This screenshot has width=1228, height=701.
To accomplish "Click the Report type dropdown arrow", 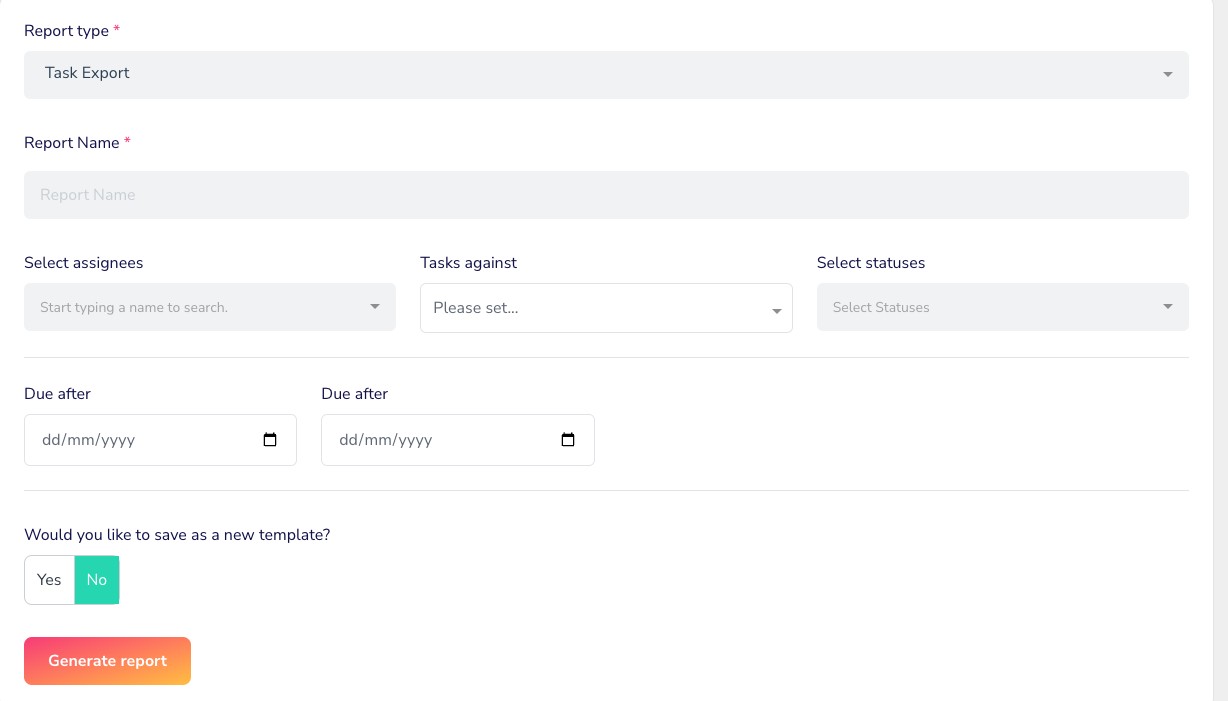I will [1167, 75].
